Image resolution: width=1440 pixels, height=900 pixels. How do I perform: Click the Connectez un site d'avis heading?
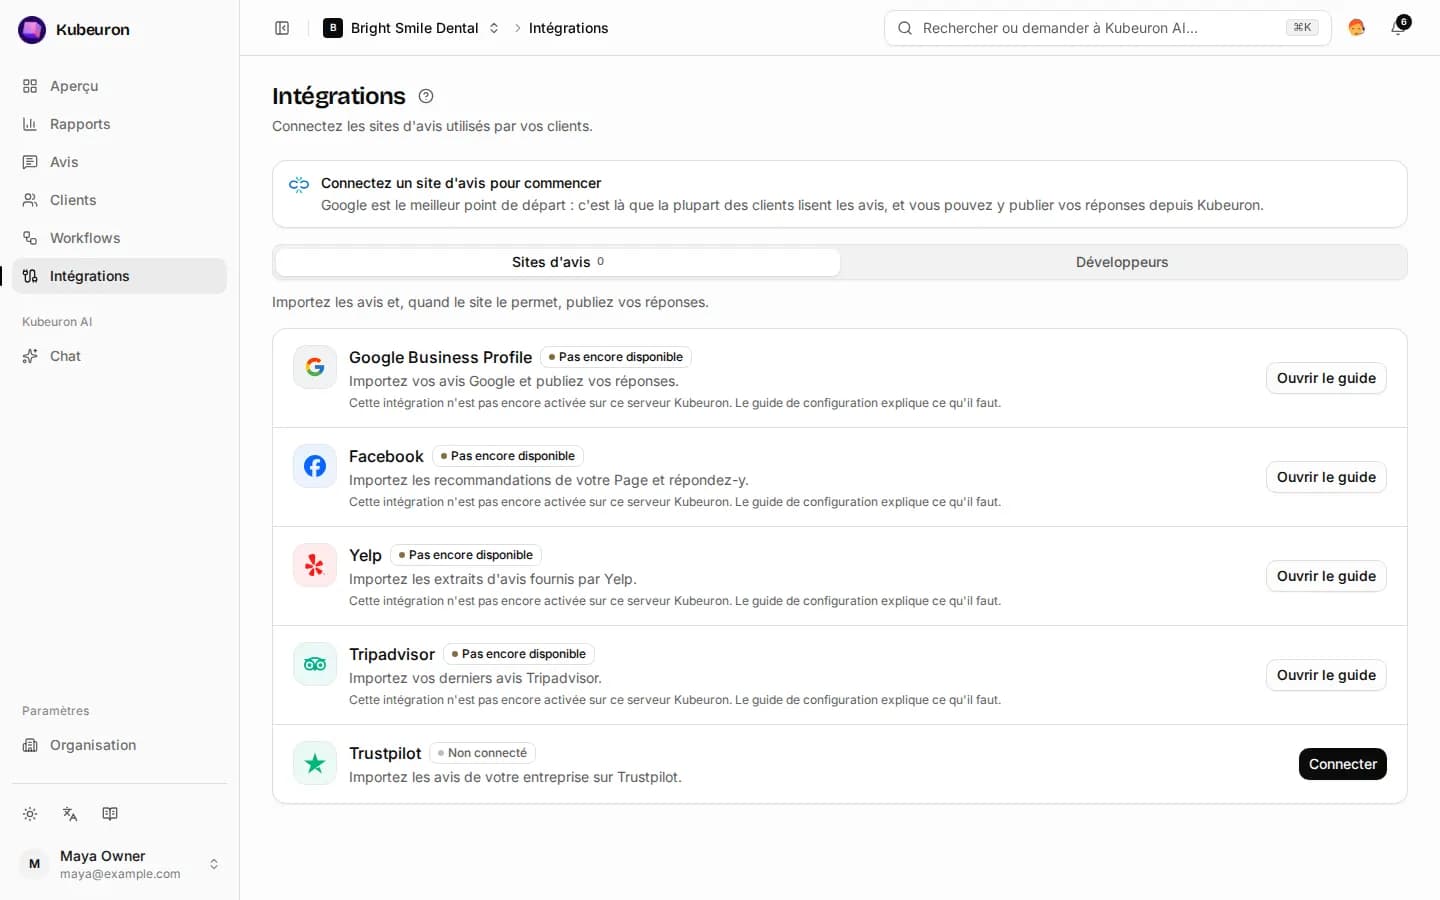461,183
